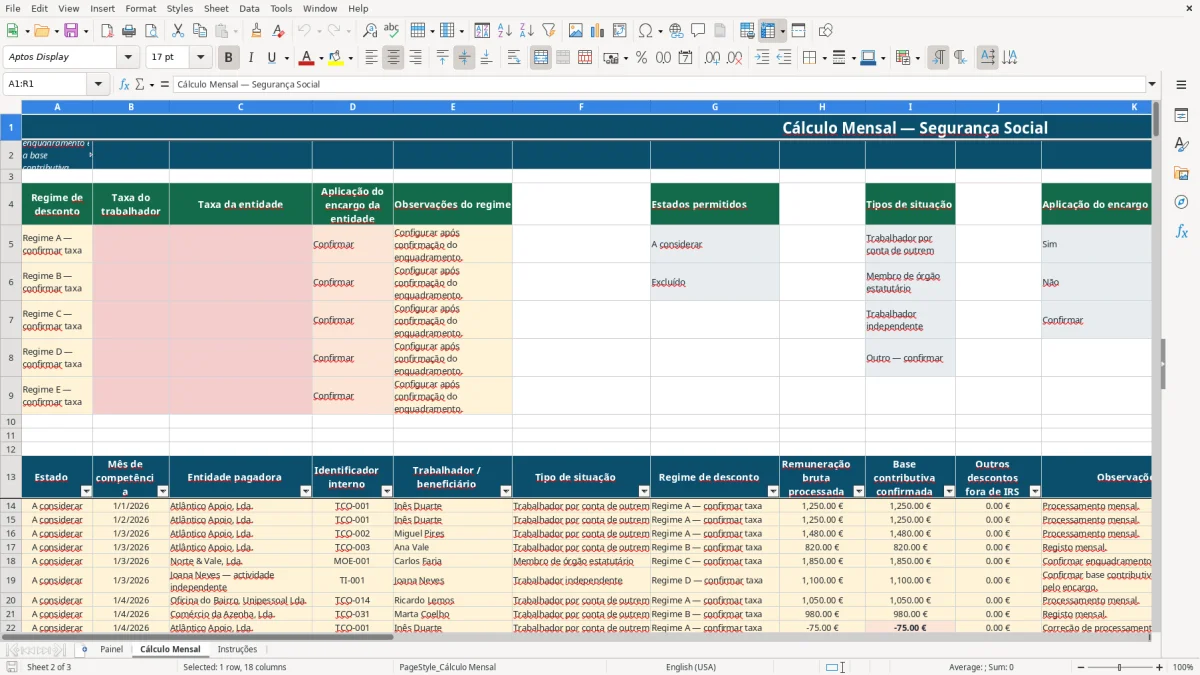Screen dimensions: 1200x675
Task: Open the Function Wizard
Action: [x=125, y=85]
